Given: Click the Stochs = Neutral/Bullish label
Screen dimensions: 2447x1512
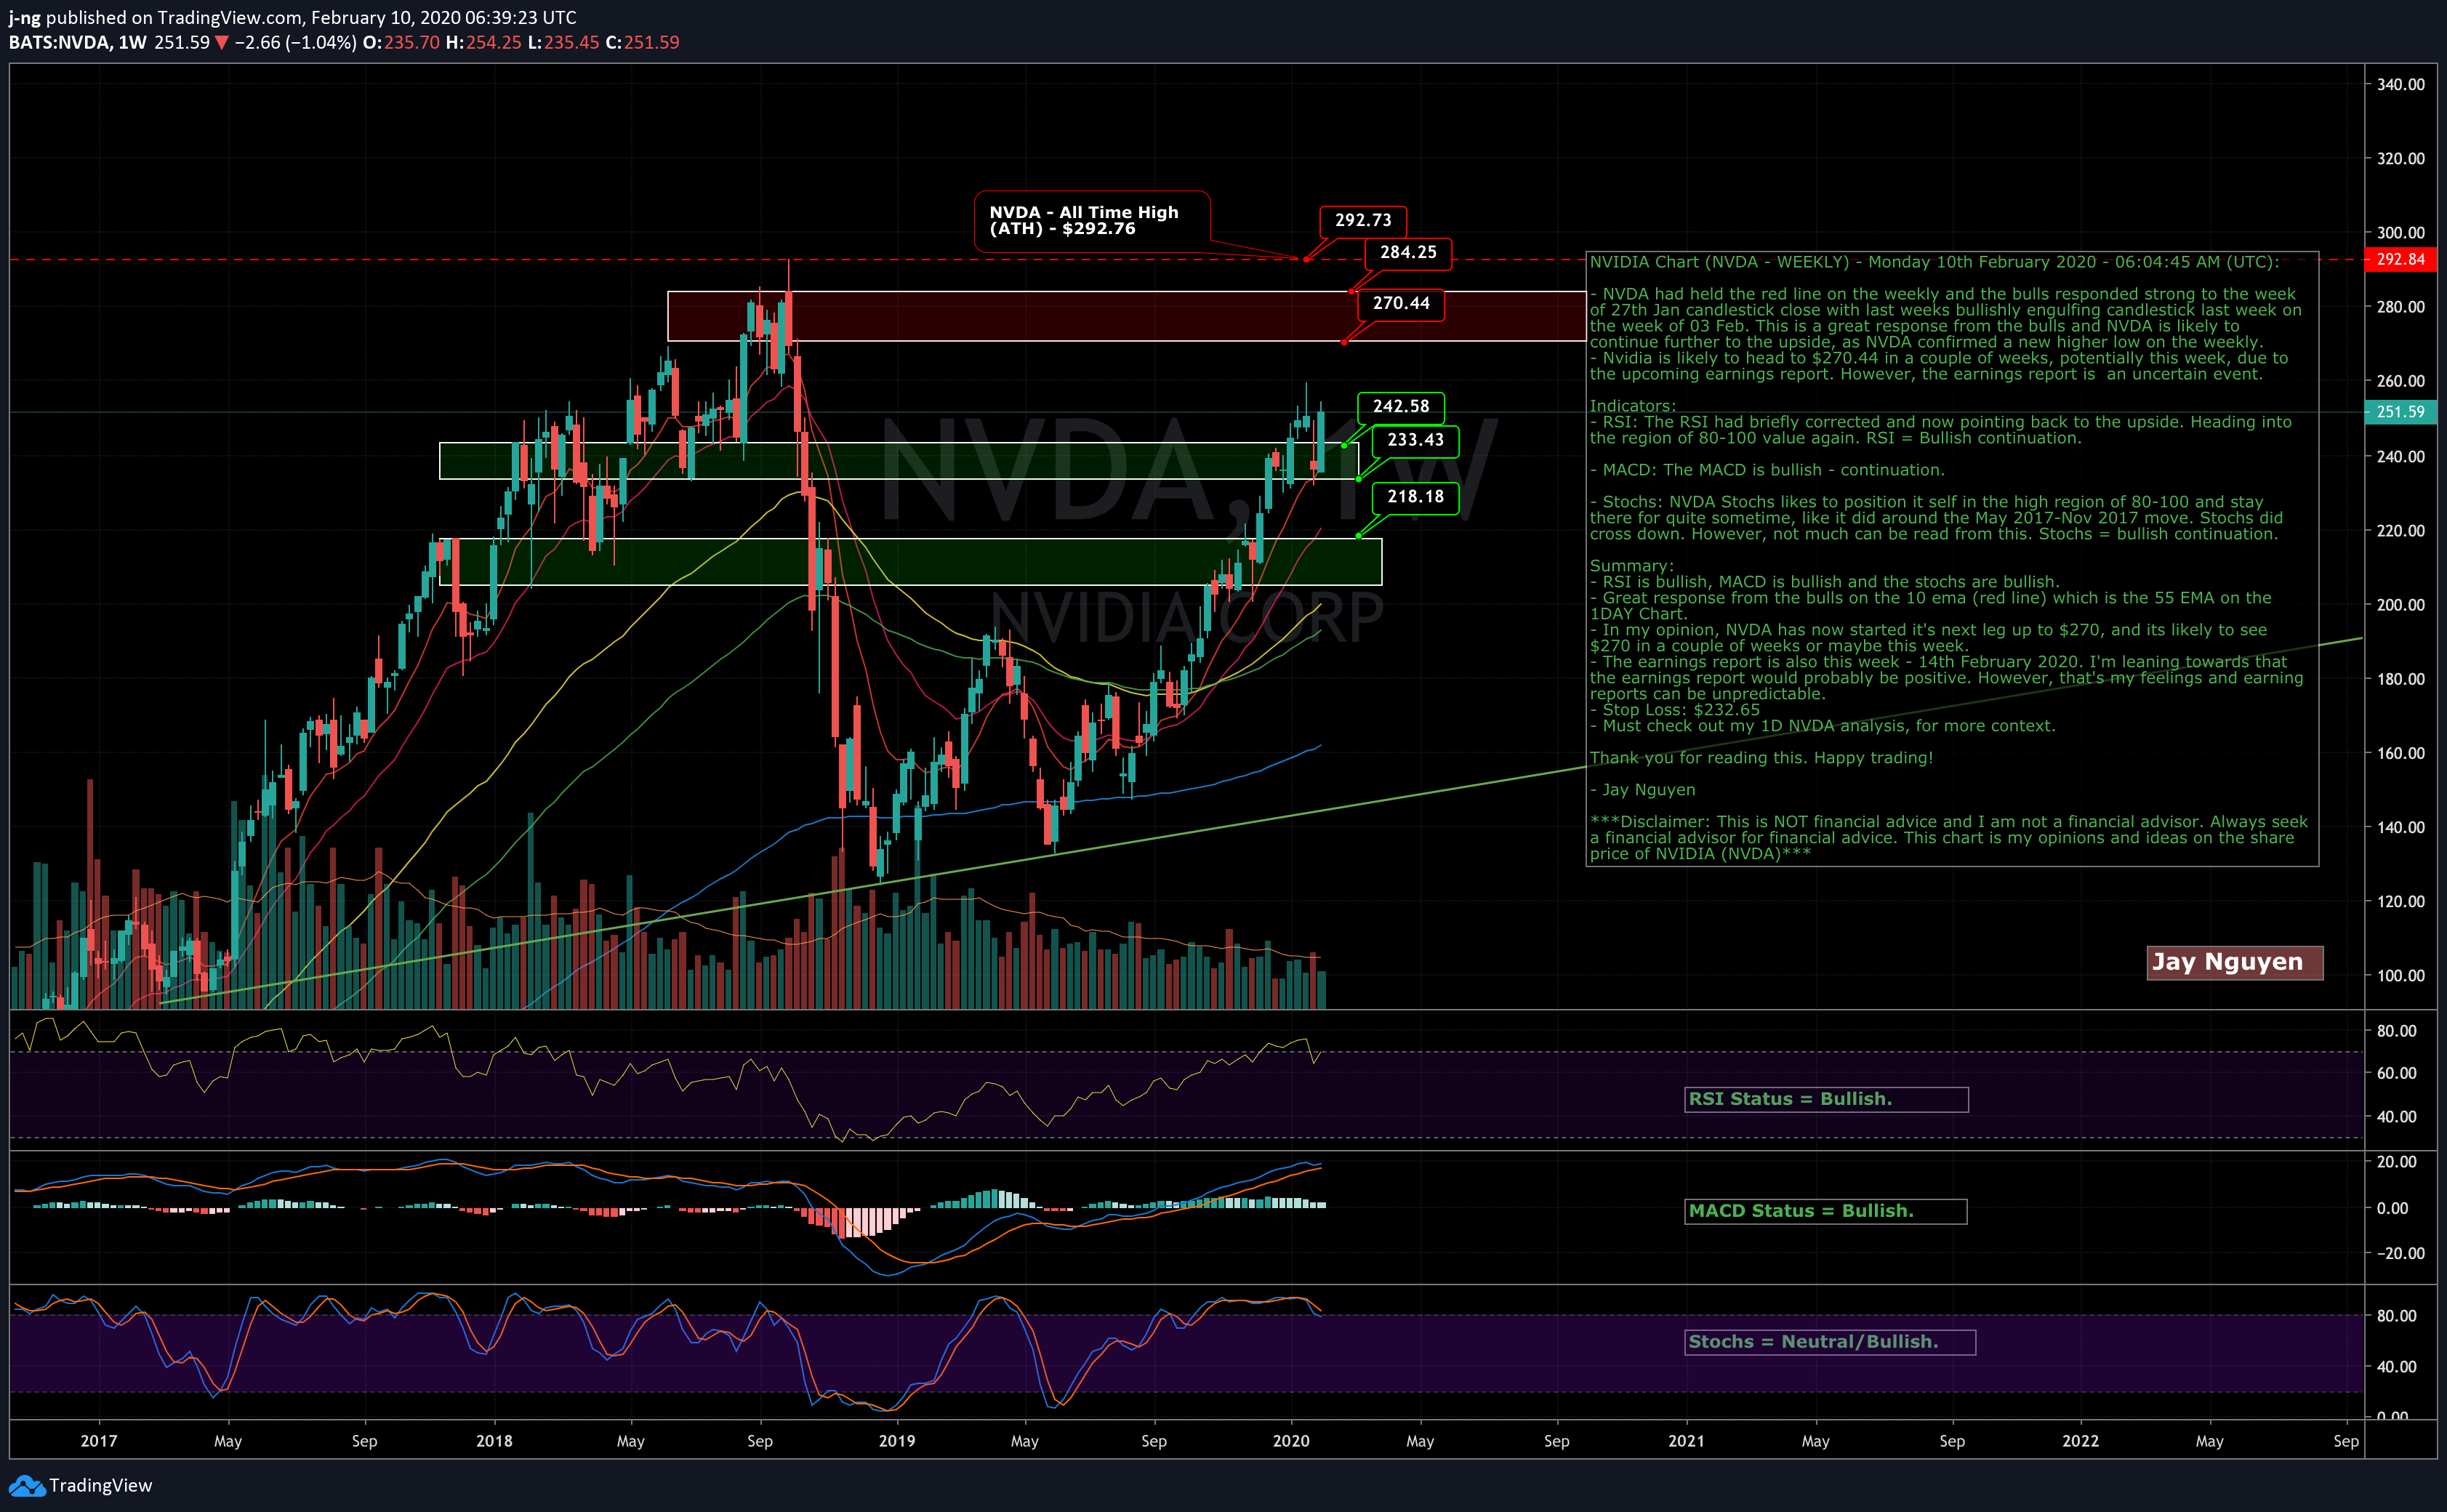Looking at the screenshot, I should [1830, 1342].
